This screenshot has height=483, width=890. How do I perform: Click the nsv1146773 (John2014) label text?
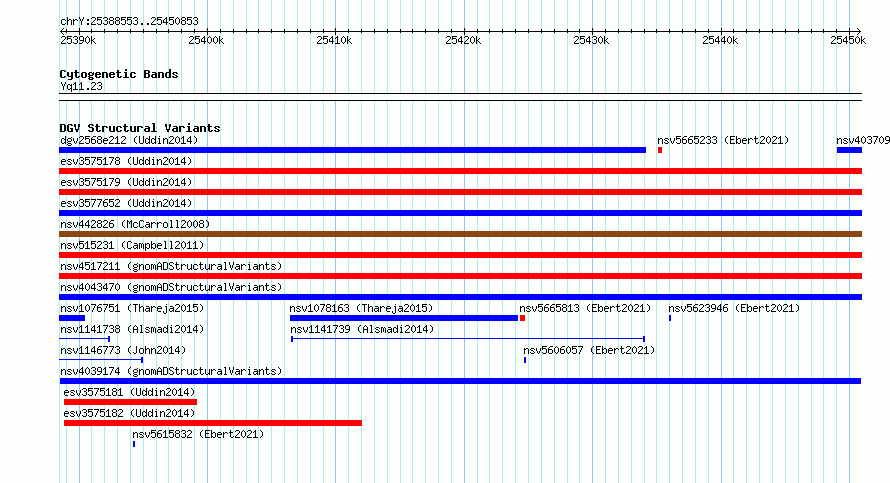(x=123, y=350)
